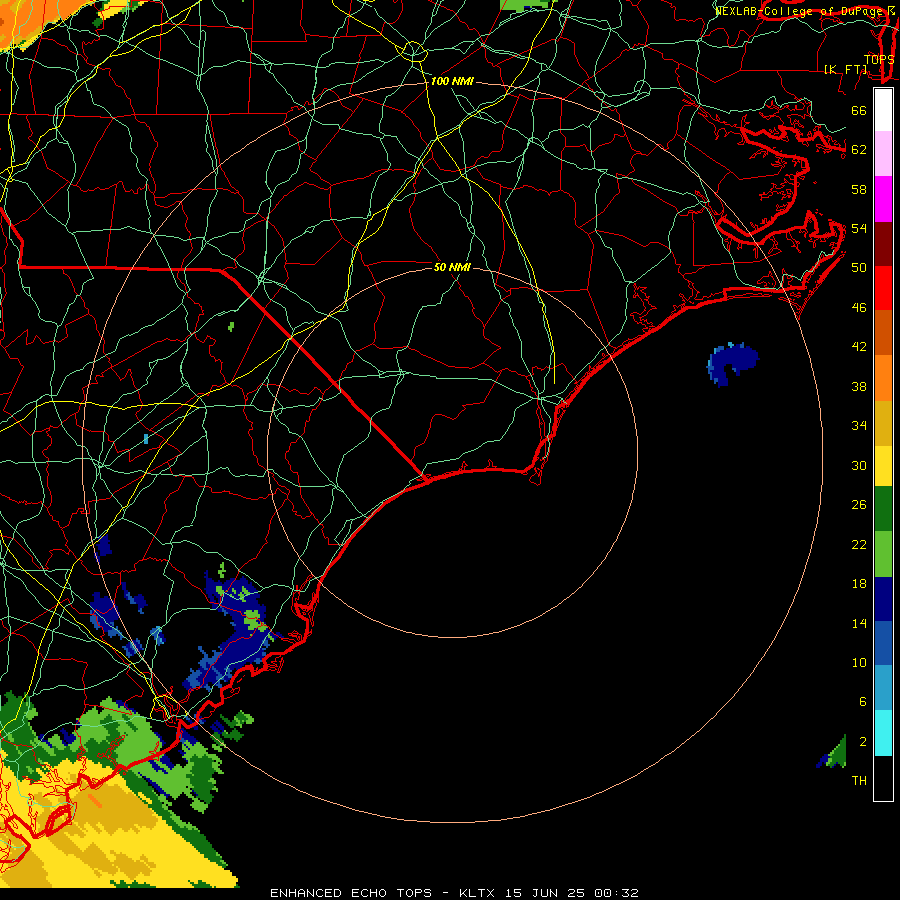Click the "KLTX" radar site identifier

[x=478, y=893]
